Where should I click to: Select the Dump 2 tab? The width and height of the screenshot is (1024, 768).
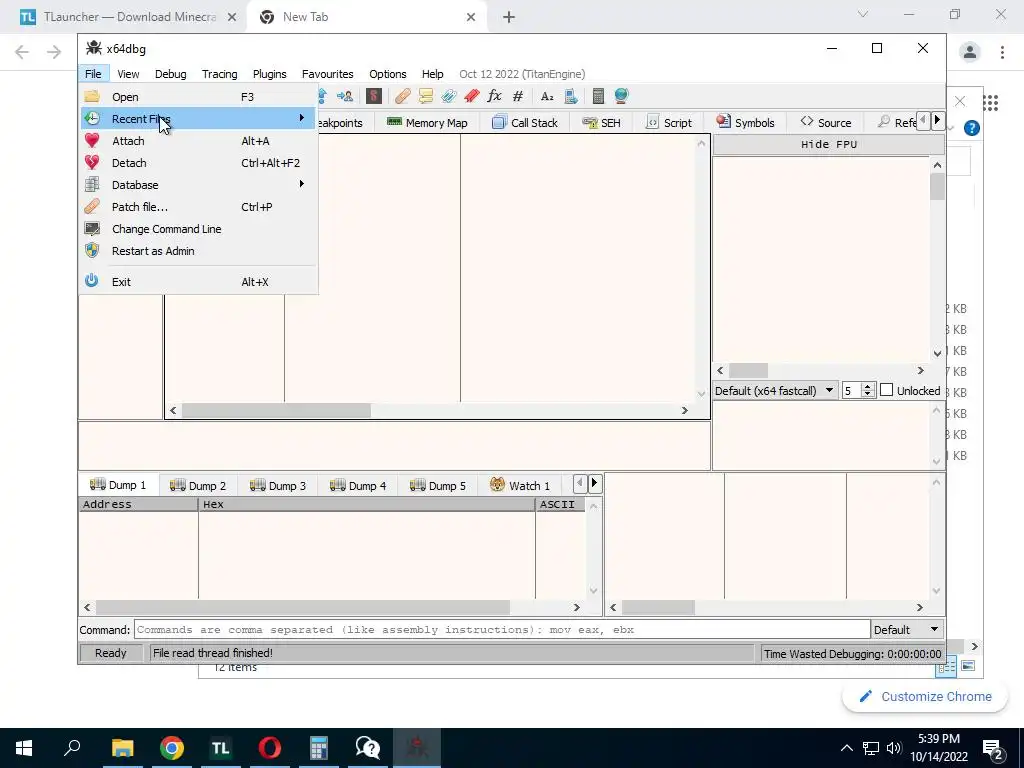pos(198,485)
